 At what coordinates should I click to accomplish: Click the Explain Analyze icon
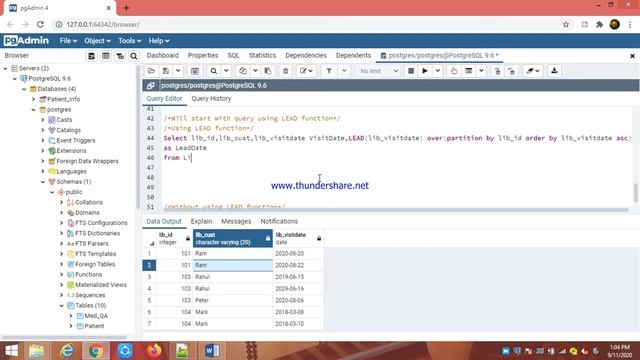pos(469,71)
